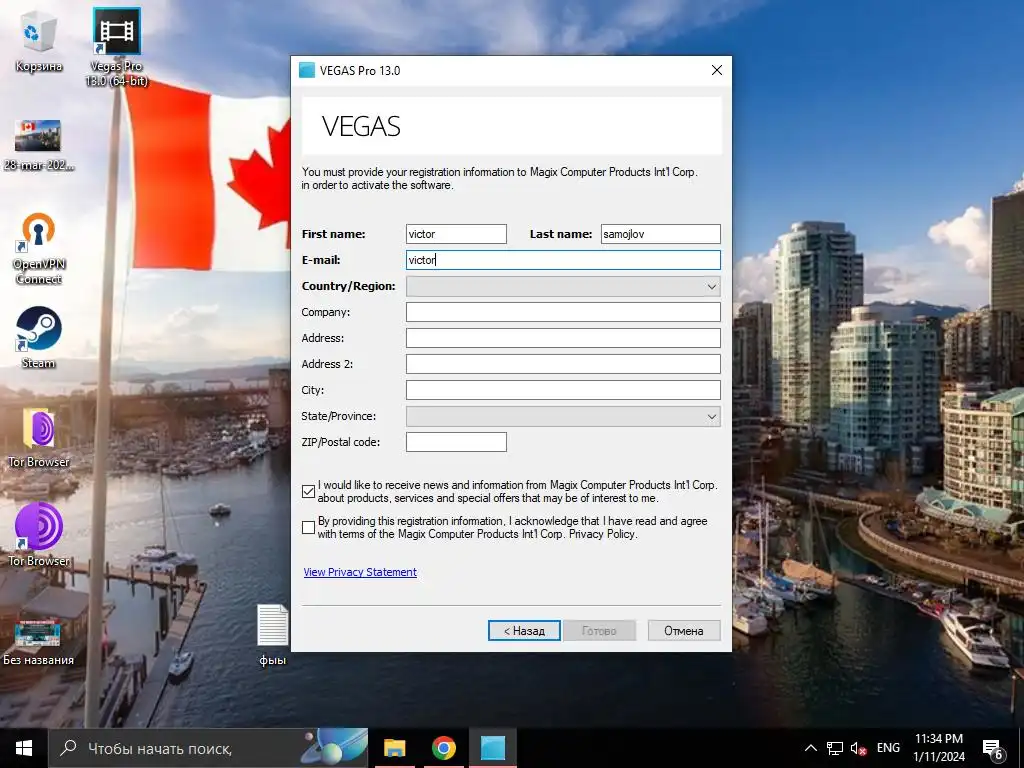1024x768 pixels.
Task: Open the Recycle Bin (Корзина) desktop icon
Action: 39,42
